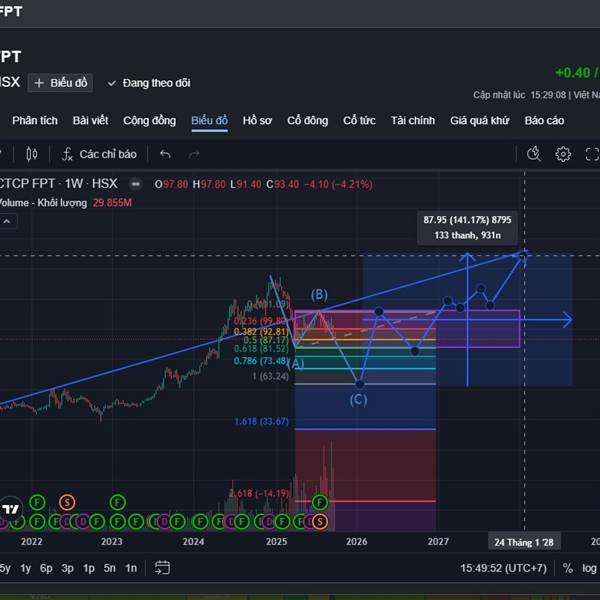Screen dimensions: 600x600
Task: Open the quick search lightning icon
Action: pos(533,154)
